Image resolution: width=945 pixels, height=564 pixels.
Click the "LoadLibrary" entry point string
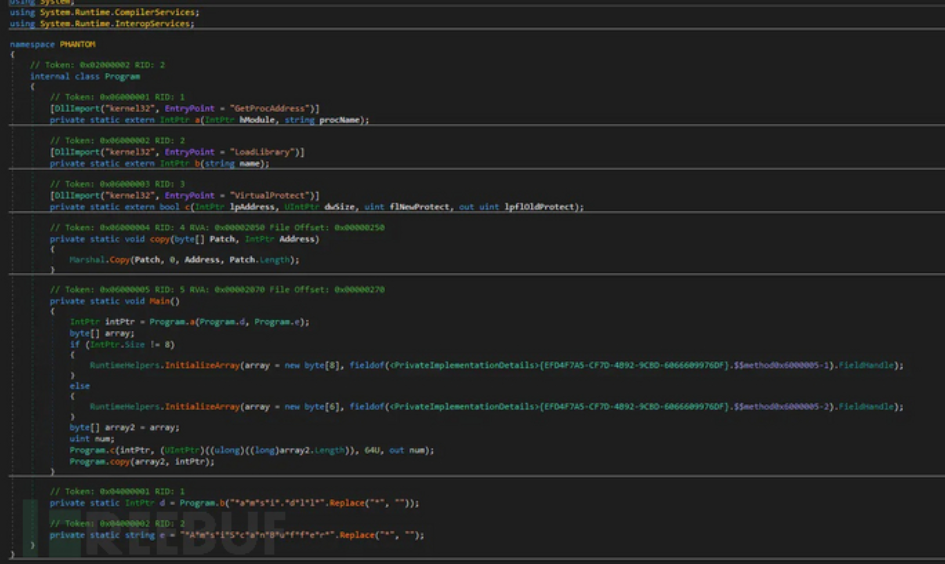(x=263, y=152)
